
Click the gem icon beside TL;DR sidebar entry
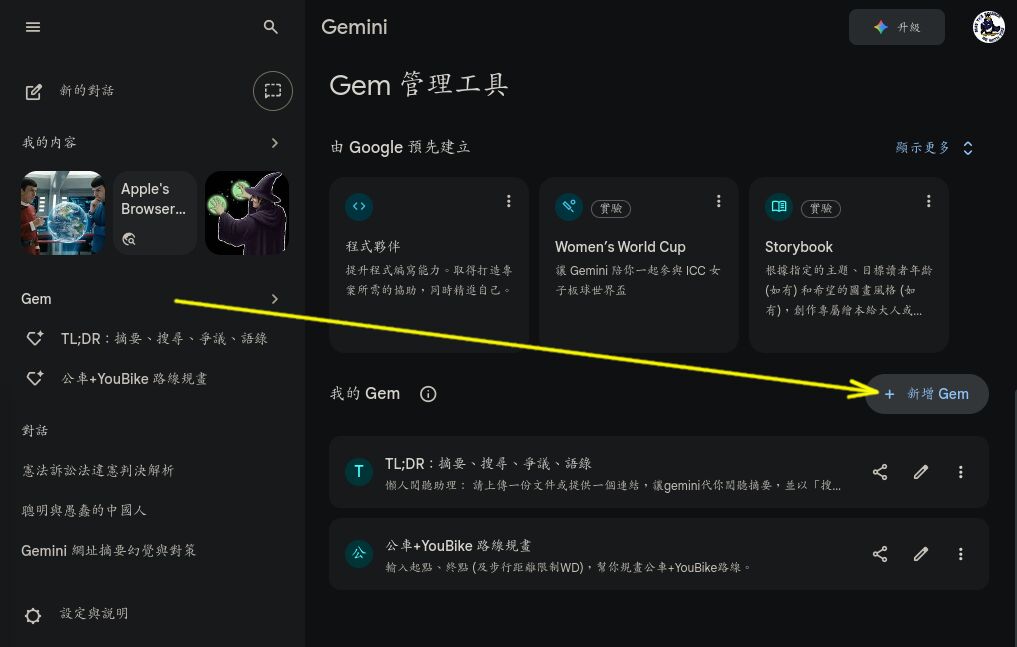[33, 338]
